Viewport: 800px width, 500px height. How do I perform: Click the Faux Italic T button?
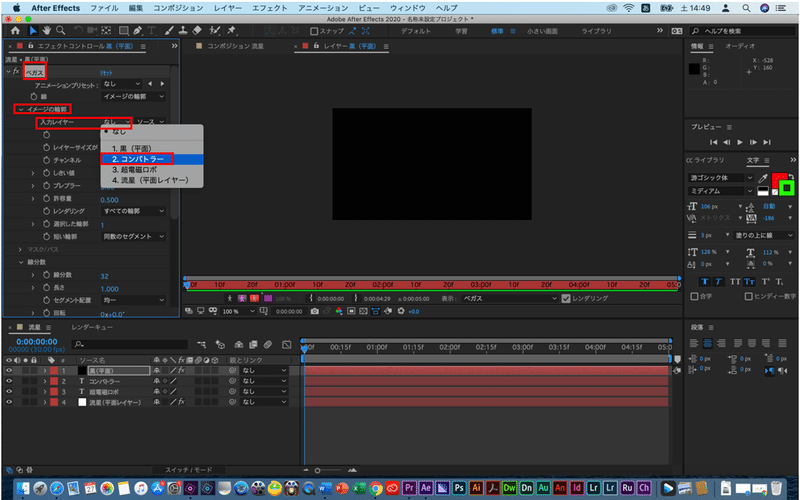tap(718, 282)
